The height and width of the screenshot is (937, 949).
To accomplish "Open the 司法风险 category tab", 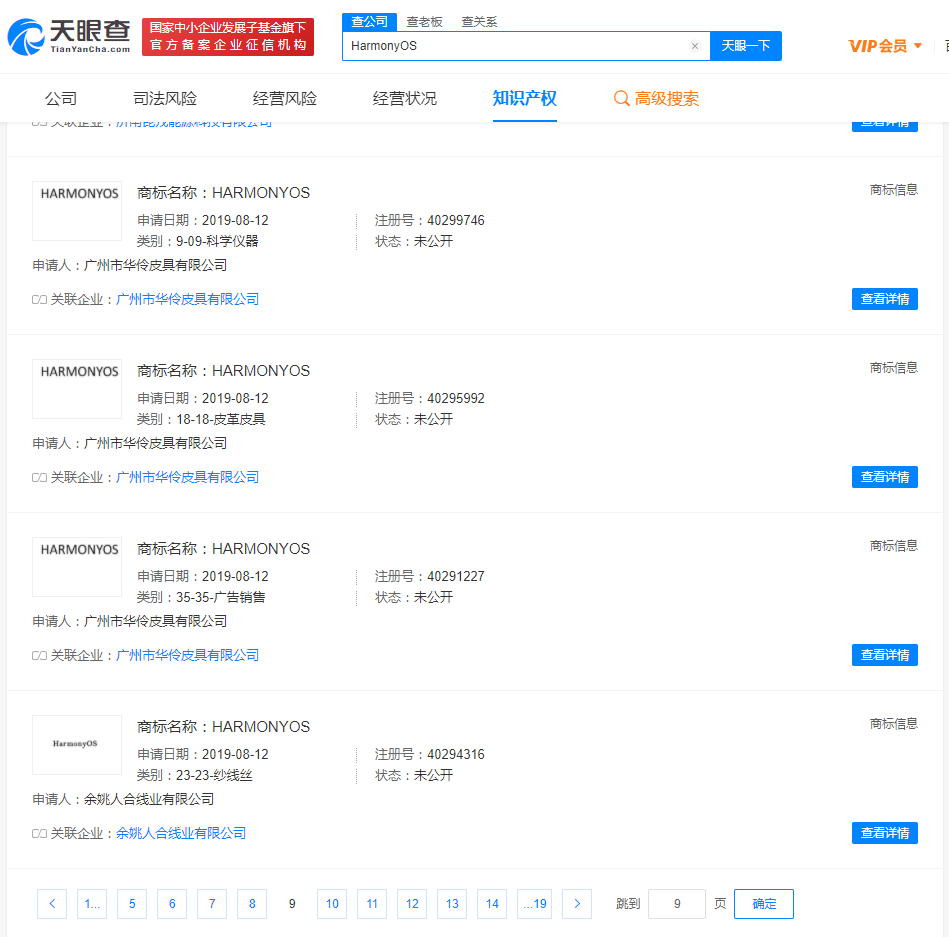I will (x=165, y=98).
